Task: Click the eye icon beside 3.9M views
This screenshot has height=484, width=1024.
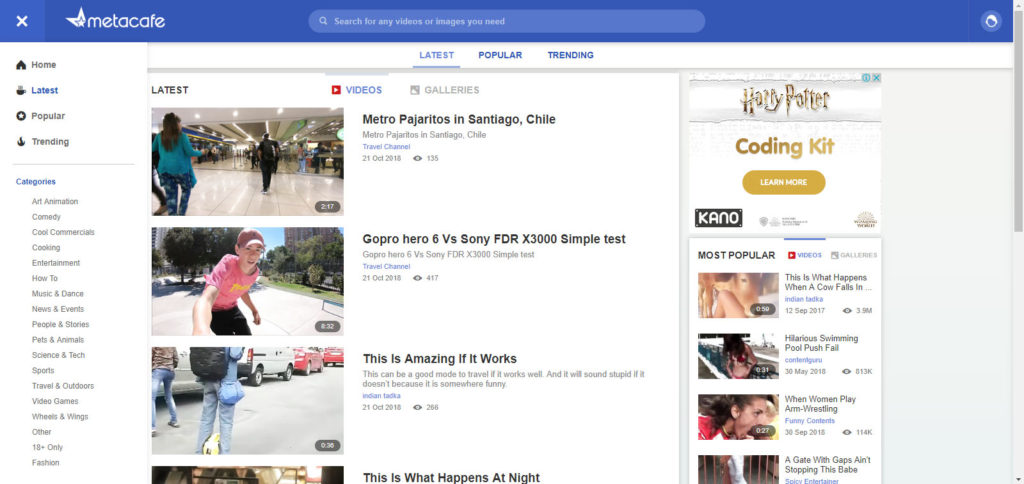Action: pos(847,310)
